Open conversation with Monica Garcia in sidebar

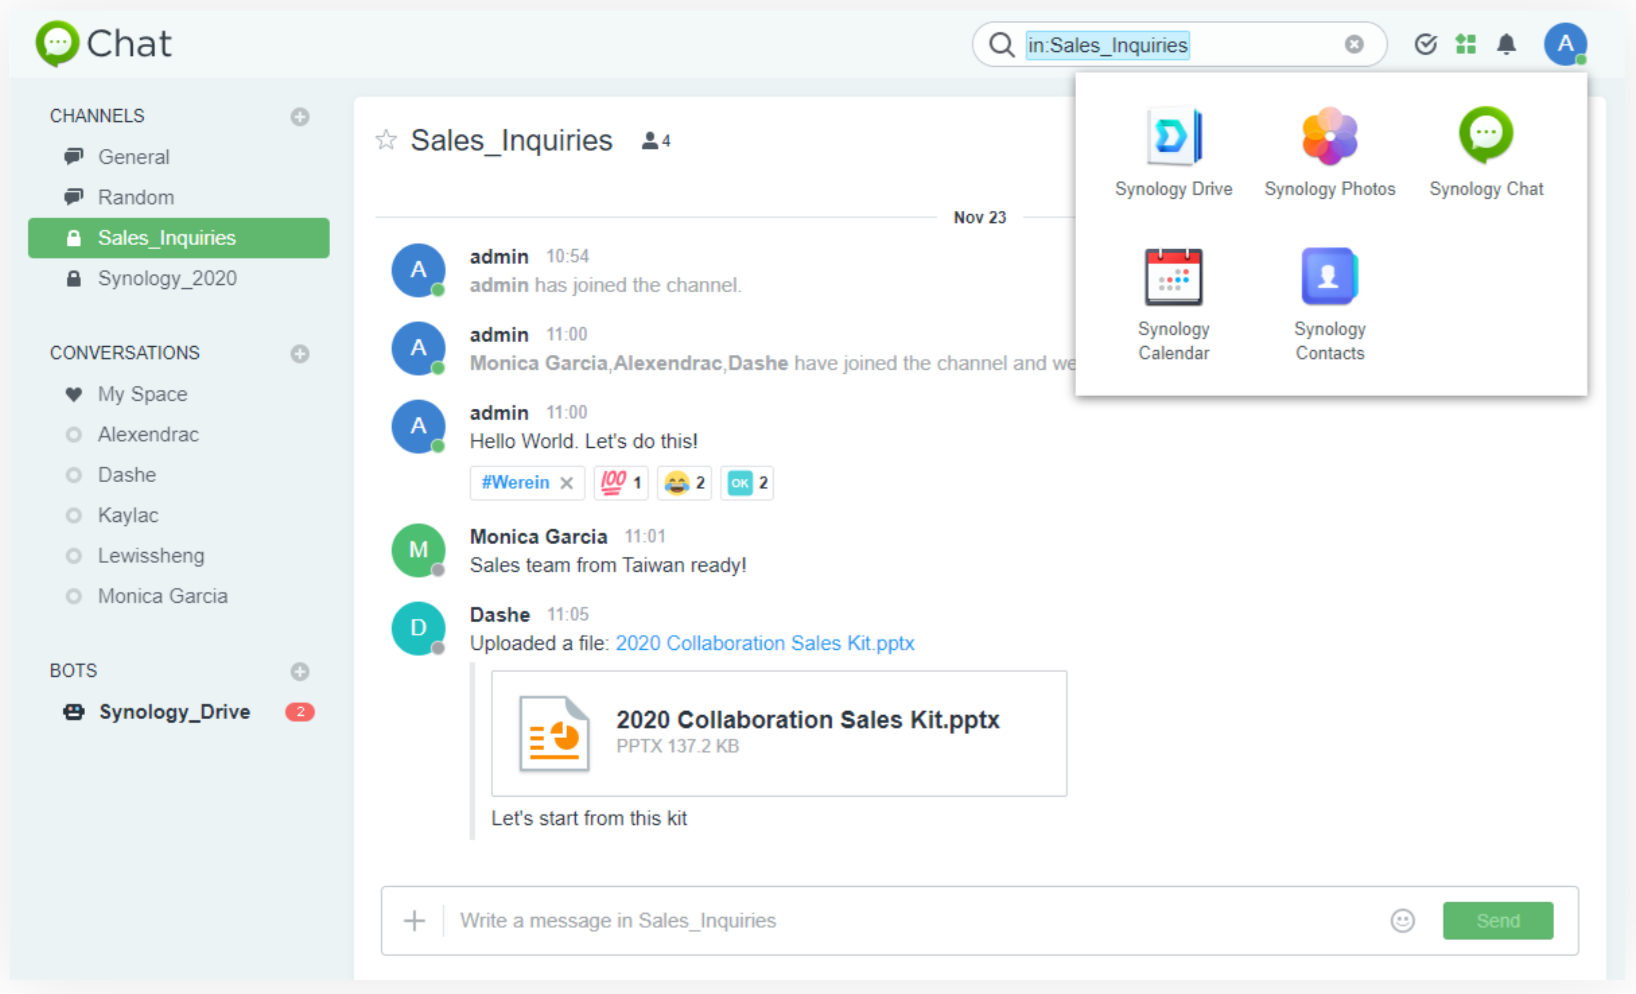[179, 596]
